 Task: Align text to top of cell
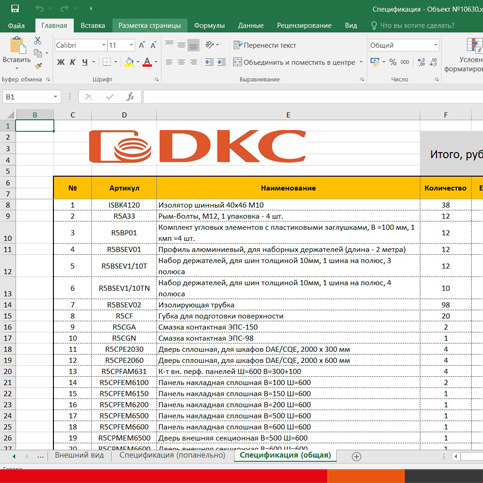[169, 44]
